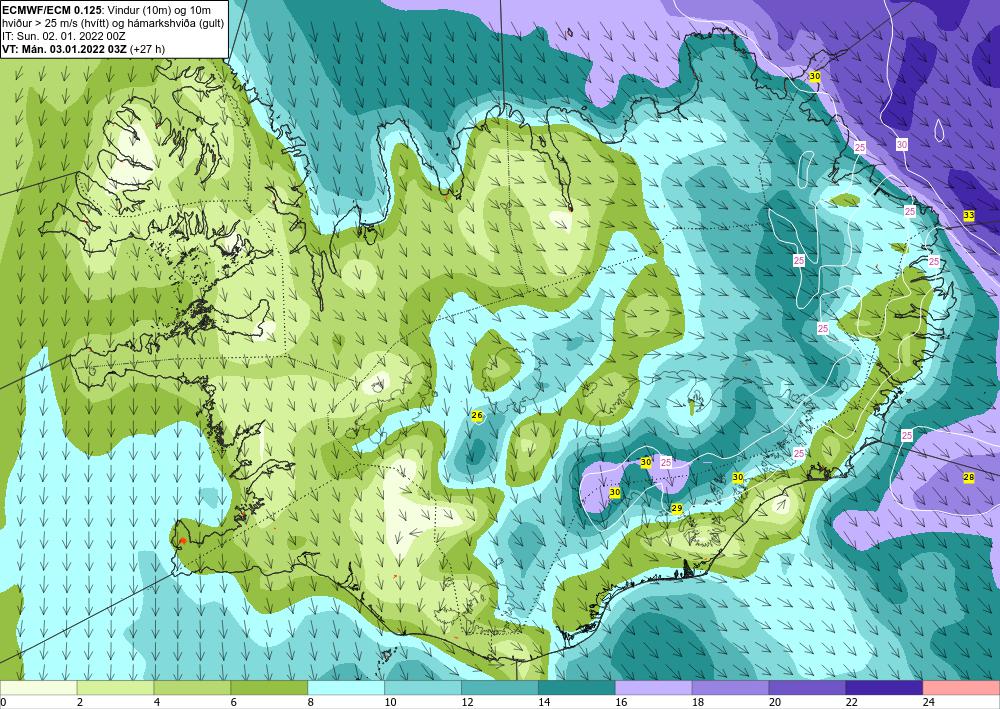1000x709 pixels.
Task: Click the yellow max gust label 33
Action: coord(969,216)
